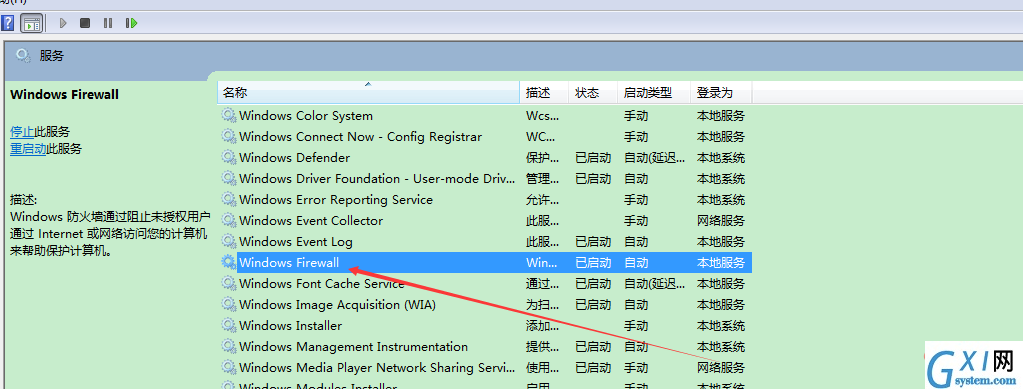Sort by the 登录为 column header
Image resolution: width=1023 pixels, height=389 pixels.
point(721,93)
